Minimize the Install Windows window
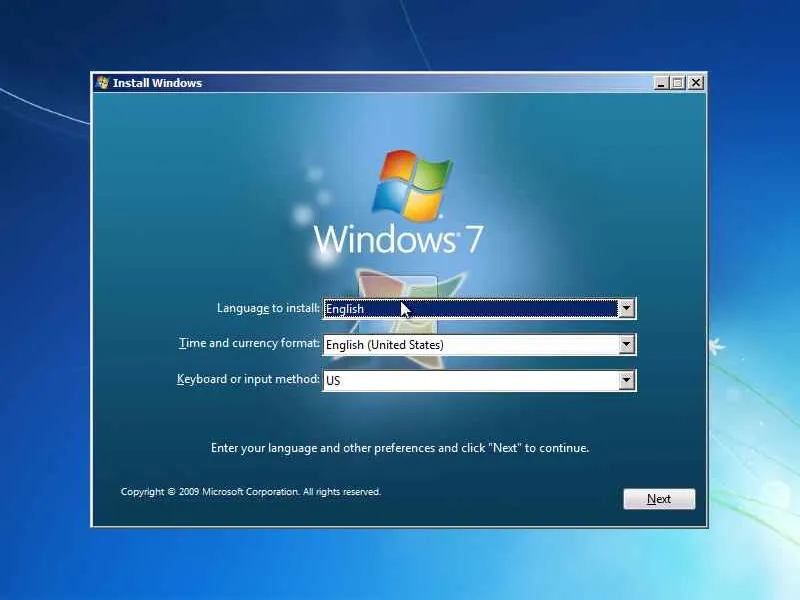 pyautogui.click(x=661, y=83)
